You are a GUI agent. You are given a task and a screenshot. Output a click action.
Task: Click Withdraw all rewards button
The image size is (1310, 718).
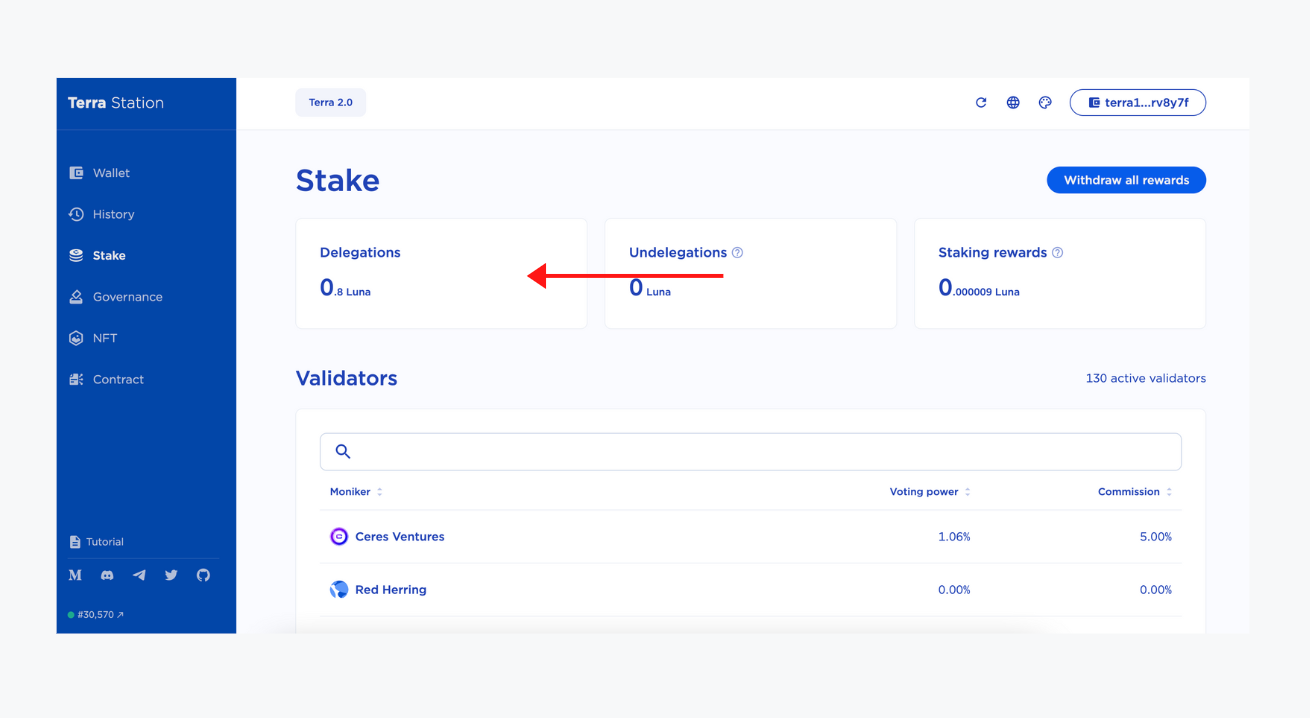[x=1126, y=180]
